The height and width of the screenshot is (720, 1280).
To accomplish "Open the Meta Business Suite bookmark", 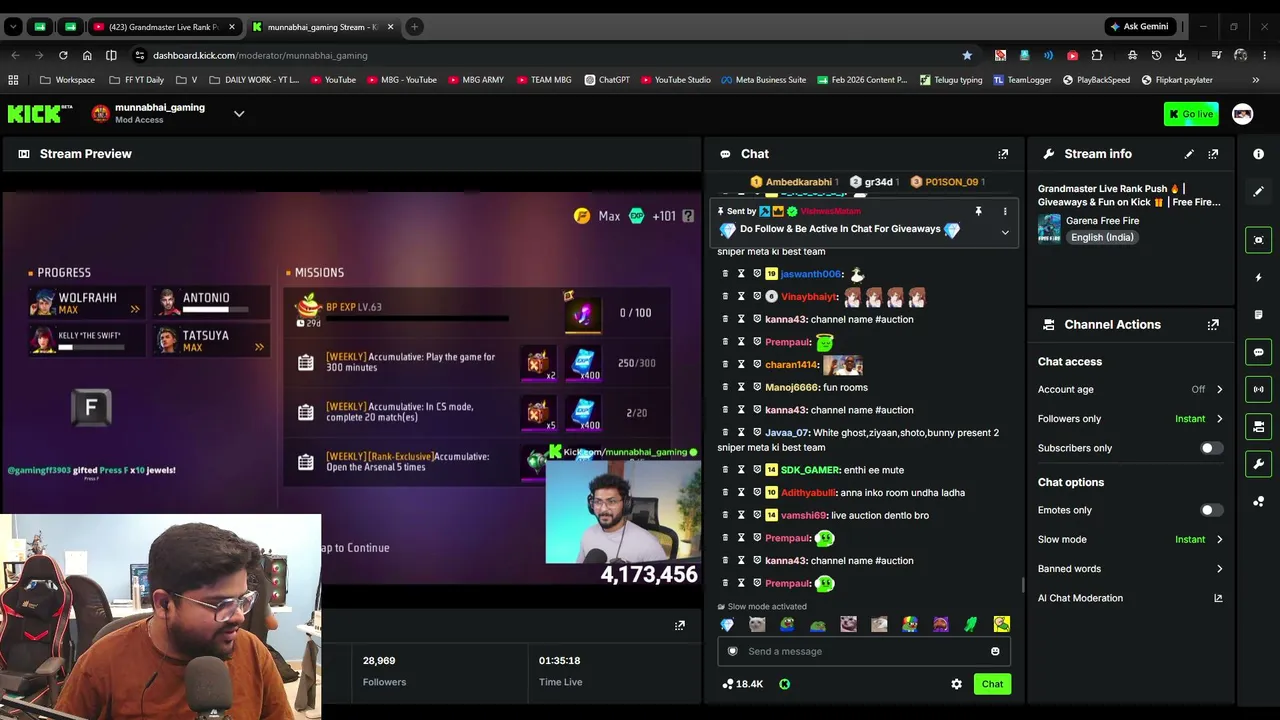I will pos(763,80).
